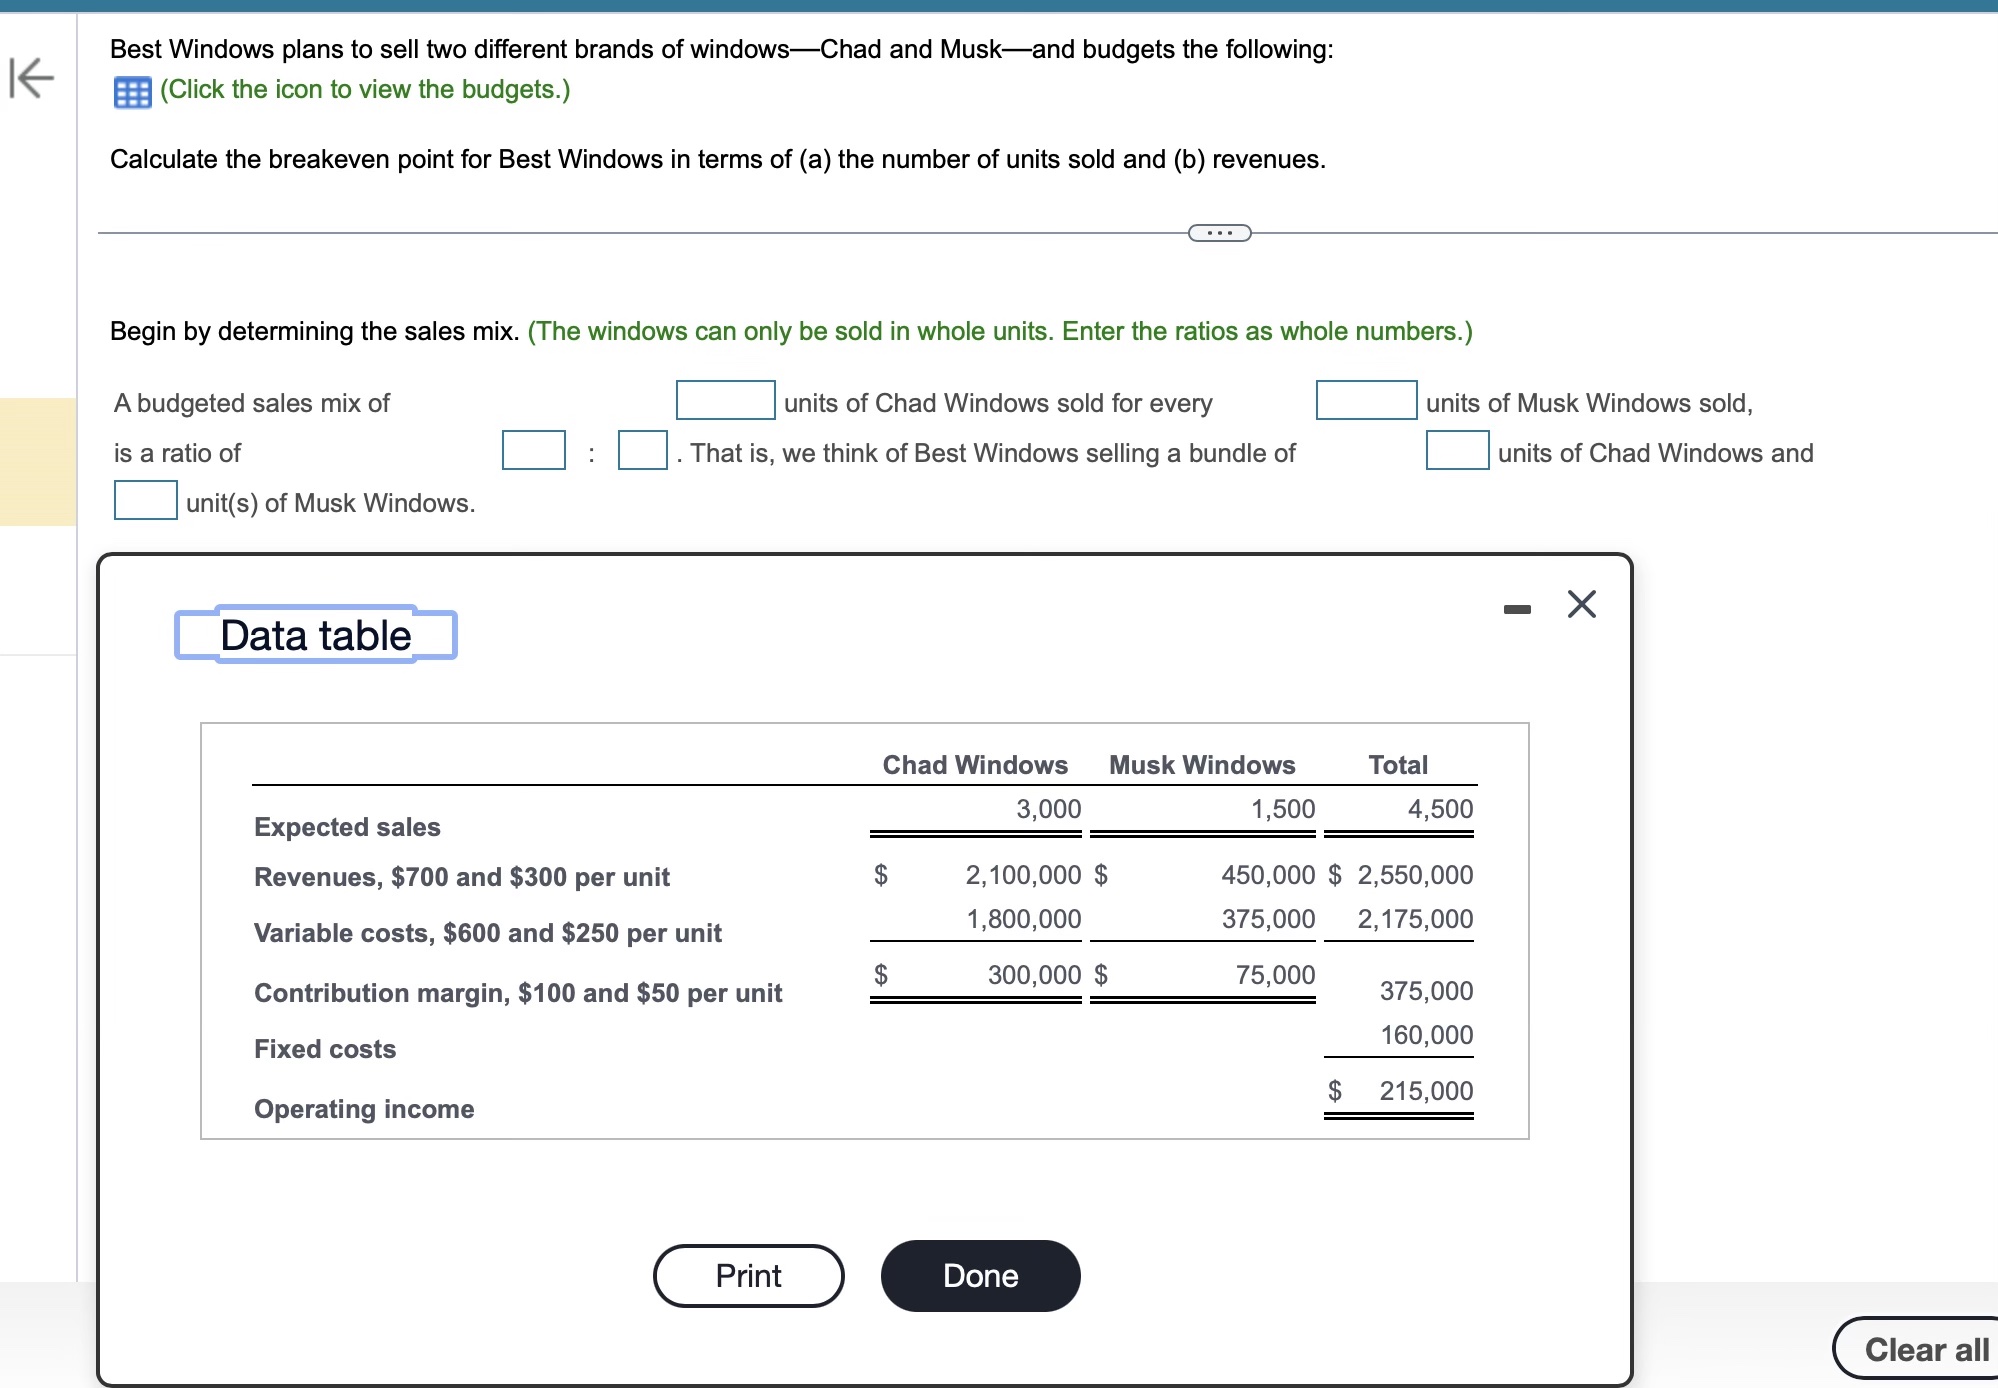Screen dimensions: 1998x1388
Task: Click ellipsis disclosure triangle mid-page
Action: [x=1215, y=235]
